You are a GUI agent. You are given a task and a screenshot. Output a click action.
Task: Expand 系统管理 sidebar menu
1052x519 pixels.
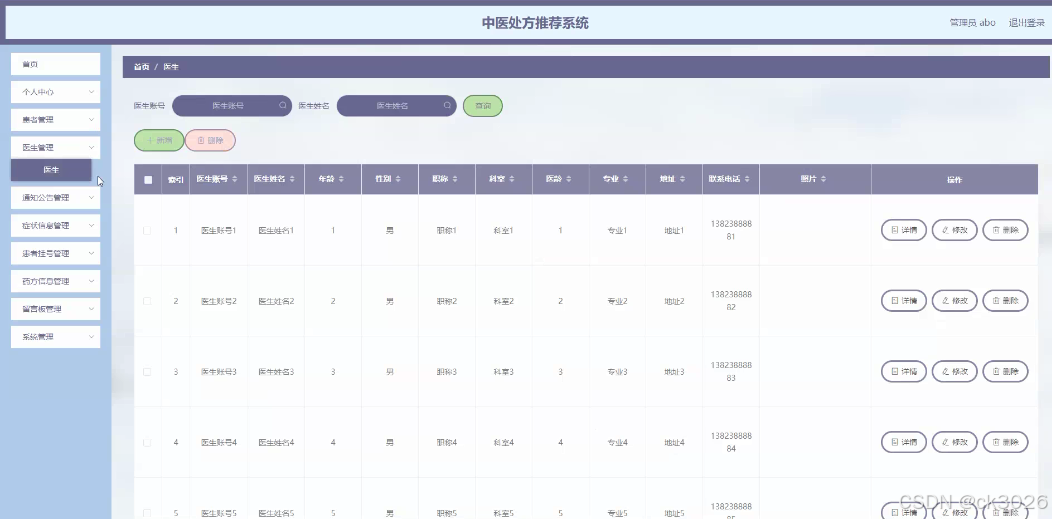[x=56, y=337]
